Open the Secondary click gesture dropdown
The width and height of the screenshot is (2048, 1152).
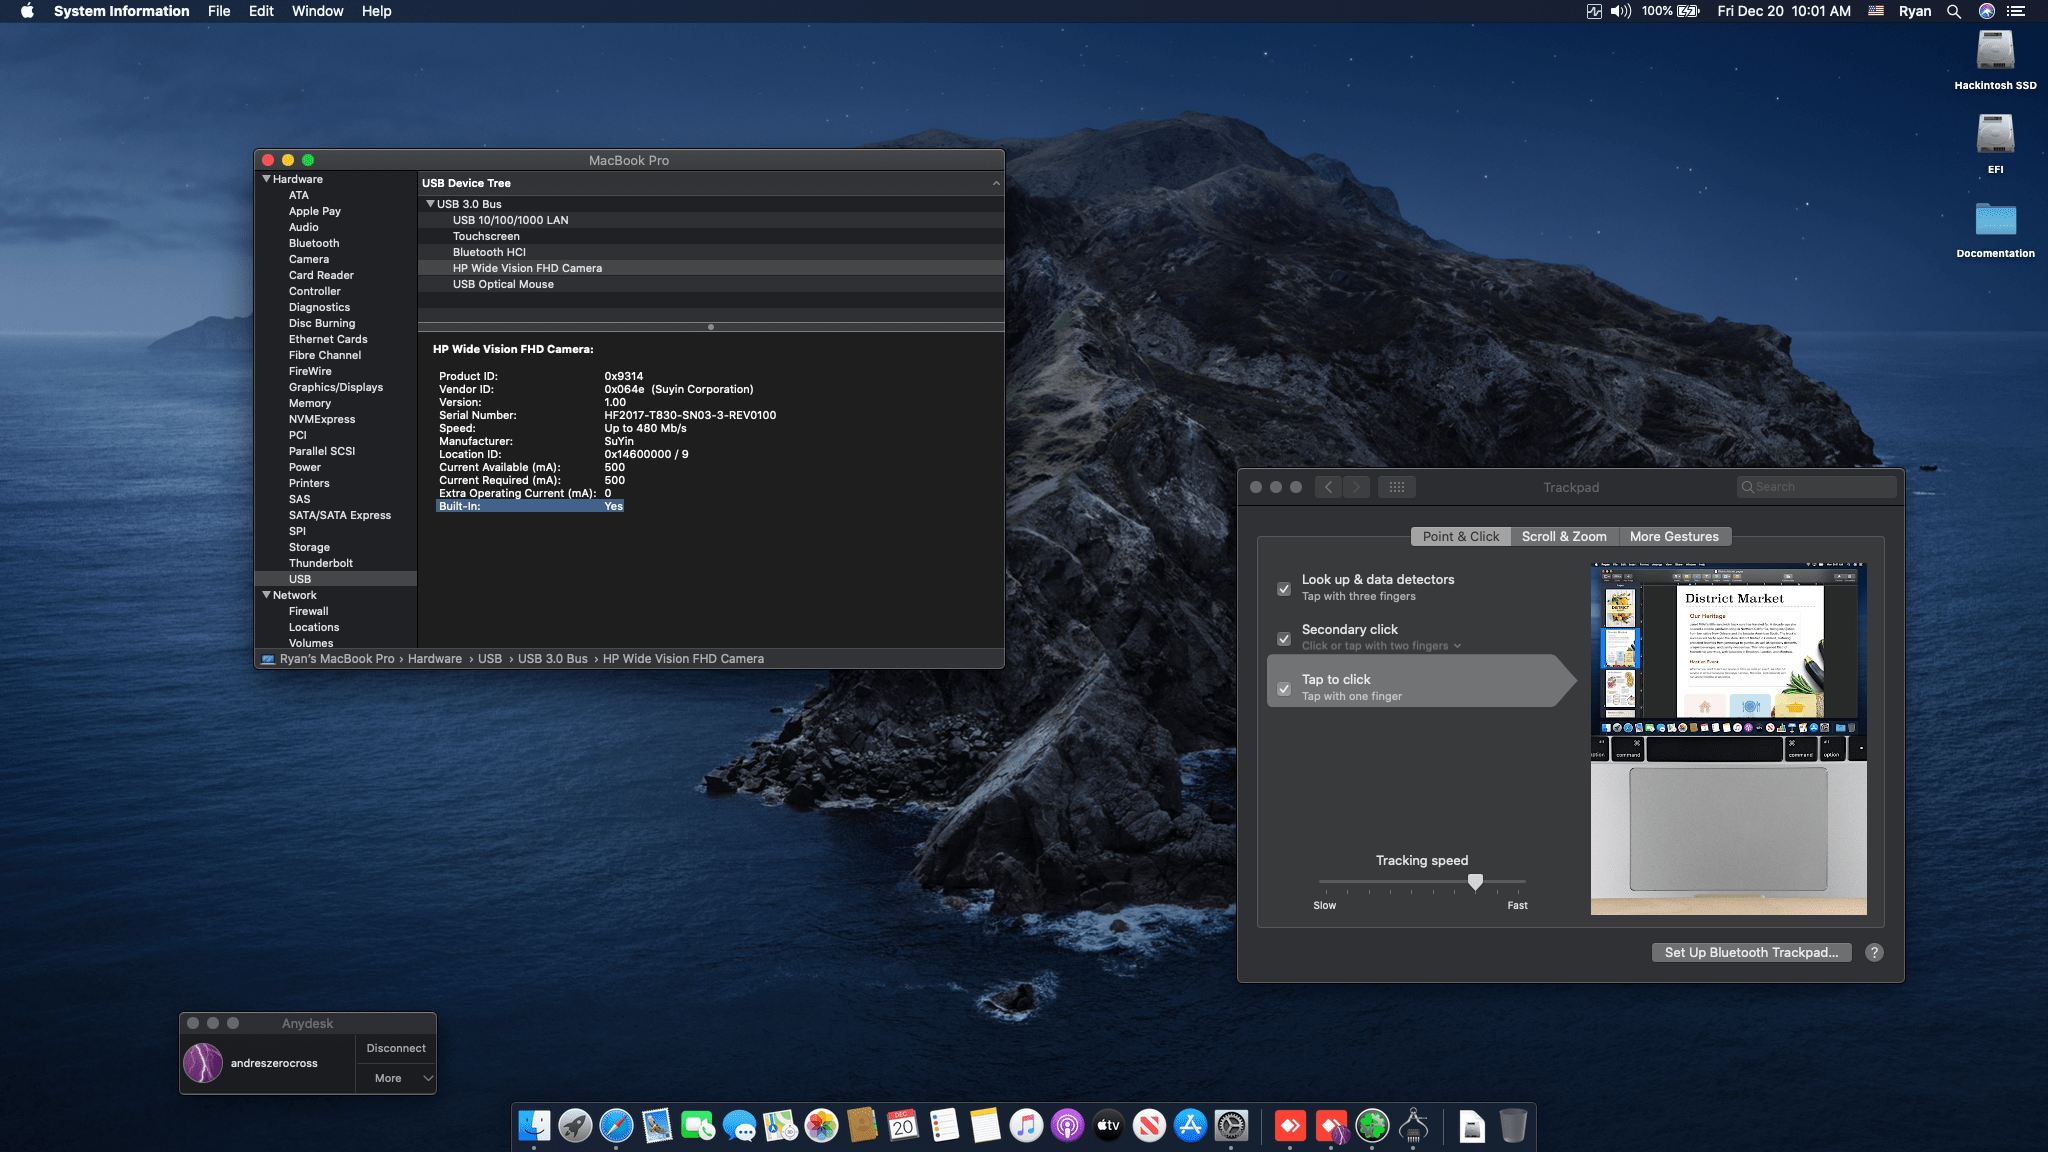1382,646
